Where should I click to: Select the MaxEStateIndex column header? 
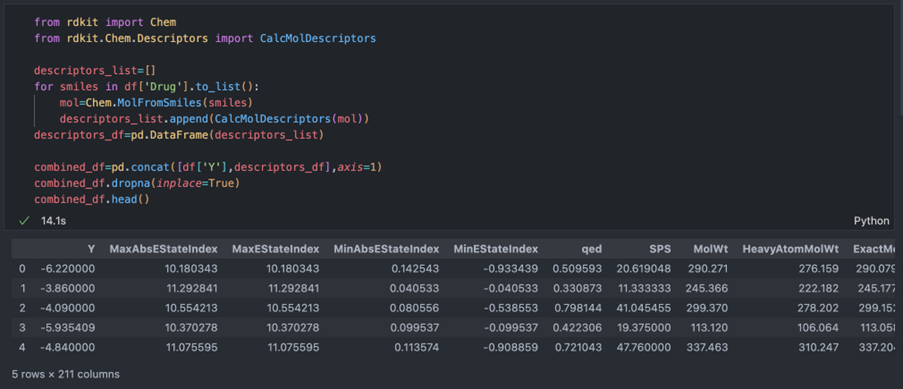pyautogui.click(x=275, y=249)
